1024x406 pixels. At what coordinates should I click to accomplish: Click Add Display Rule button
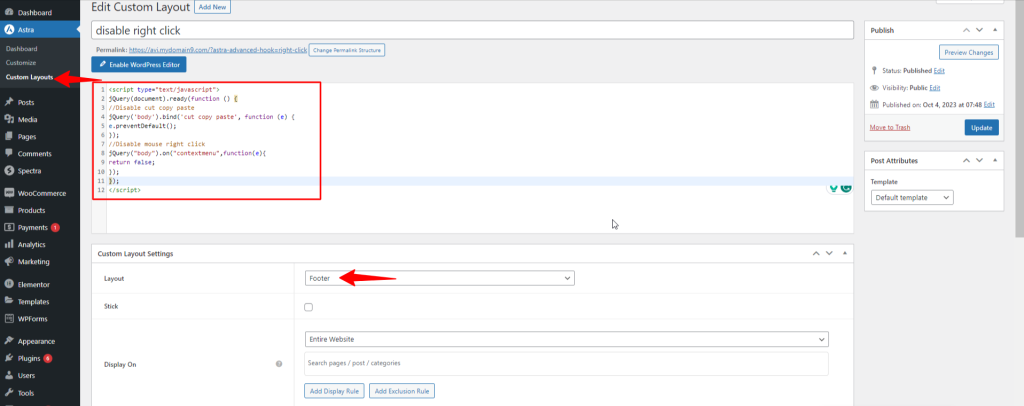pyautogui.click(x=334, y=391)
